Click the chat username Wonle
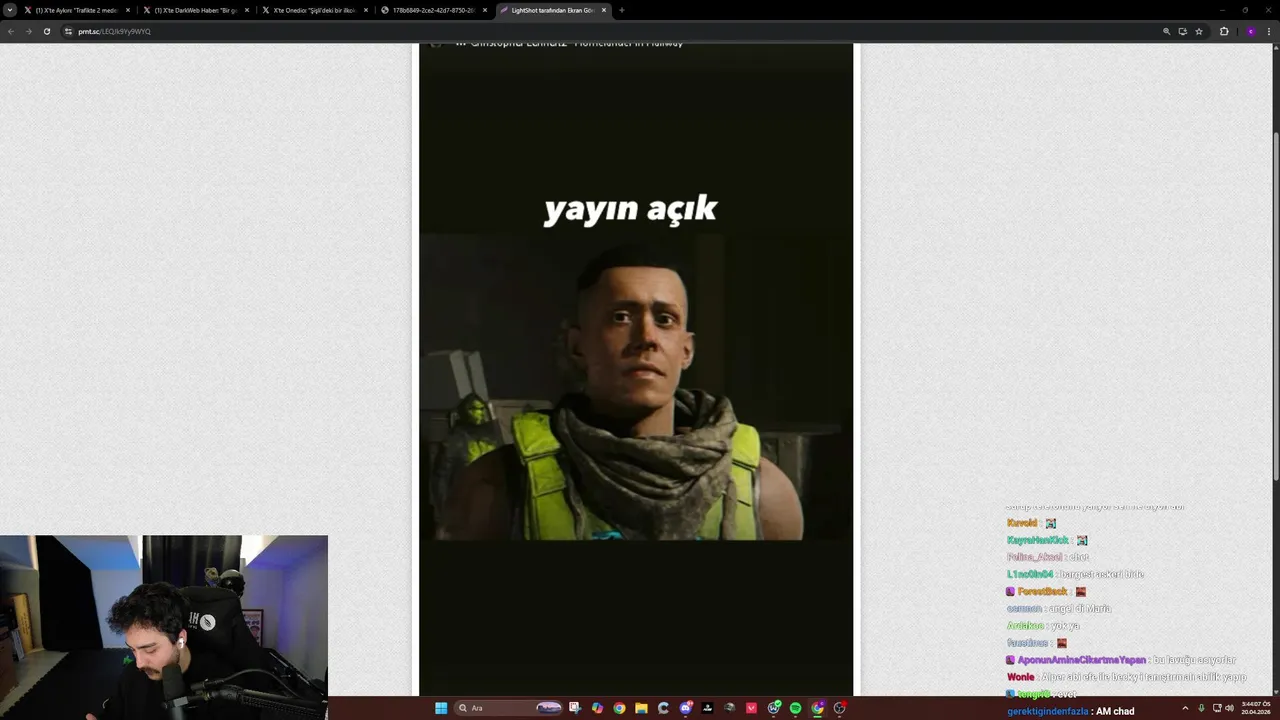Image resolution: width=1280 pixels, height=720 pixels. (x=1020, y=677)
